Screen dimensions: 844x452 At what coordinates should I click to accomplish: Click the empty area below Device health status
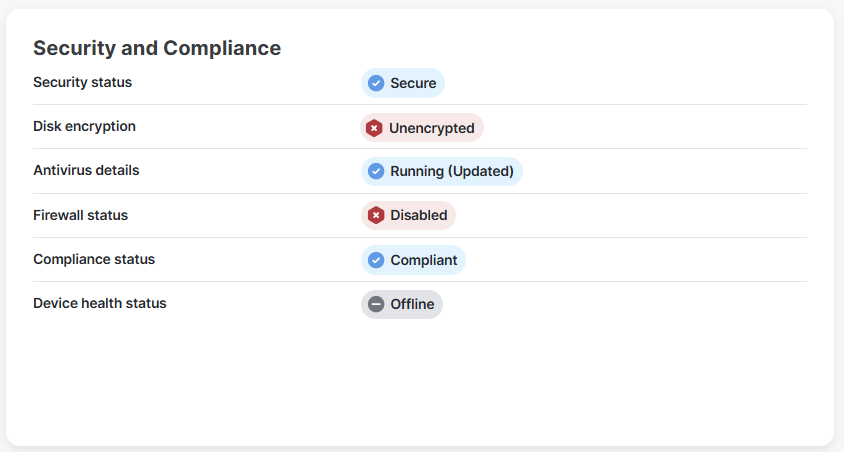pos(420,380)
